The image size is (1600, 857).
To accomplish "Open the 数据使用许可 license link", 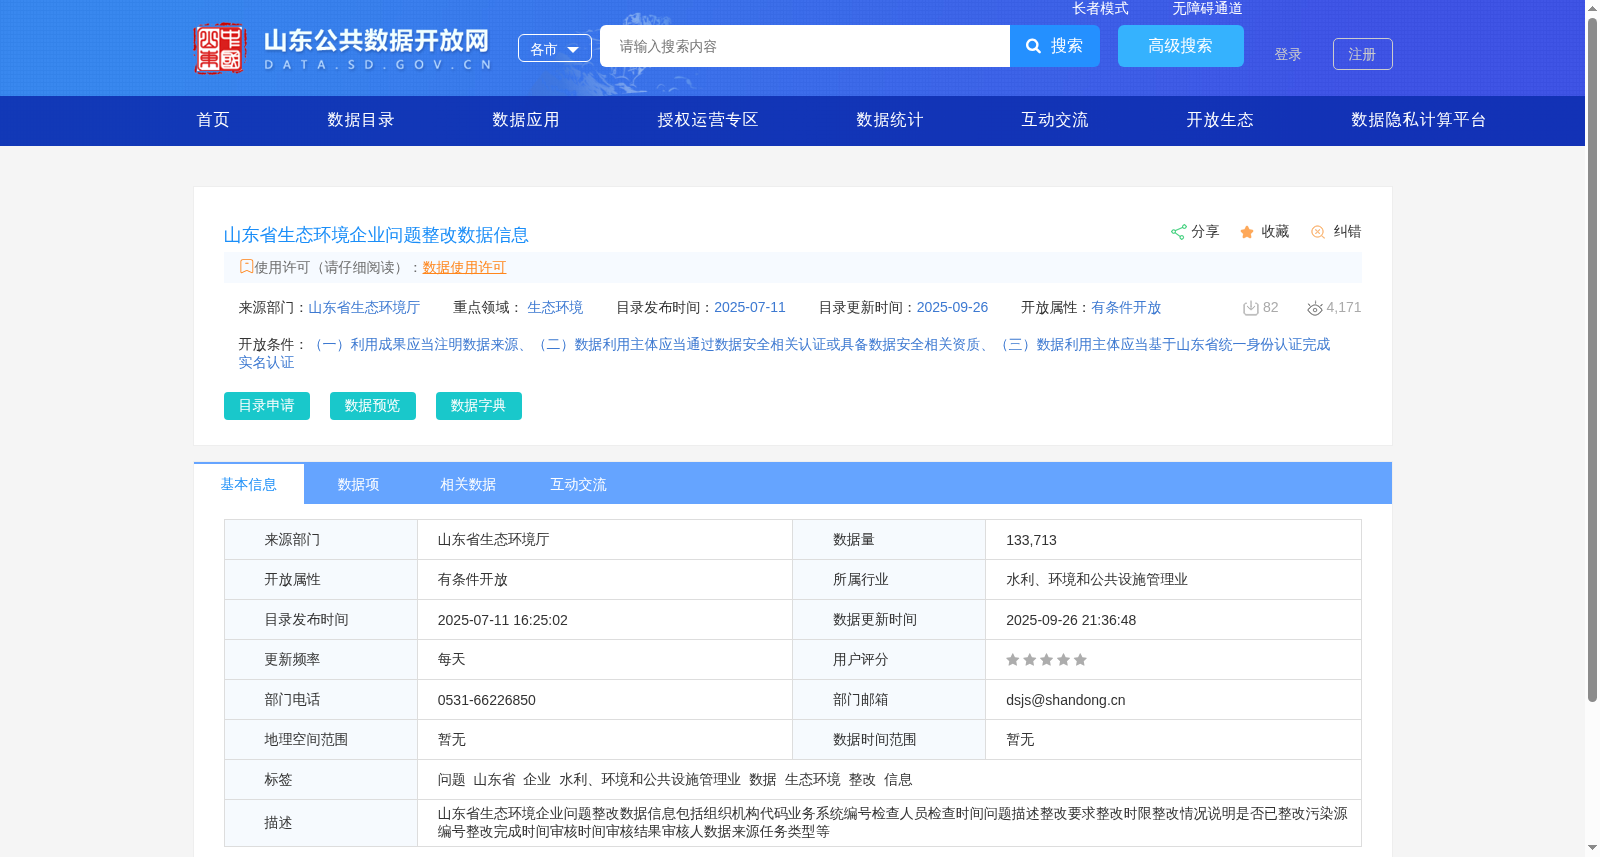I will coord(464,267).
